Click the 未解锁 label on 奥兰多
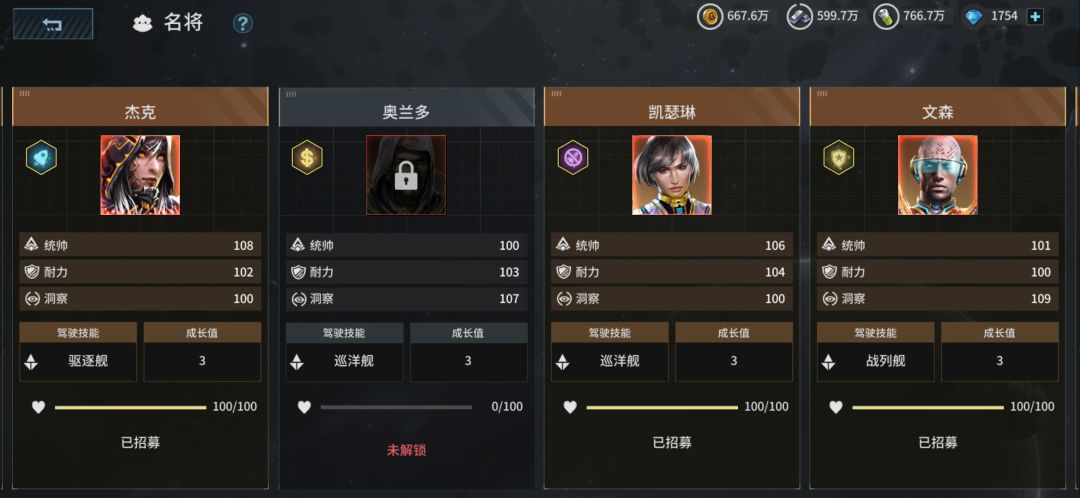The height and width of the screenshot is (498, 1080). pos(406,450)
